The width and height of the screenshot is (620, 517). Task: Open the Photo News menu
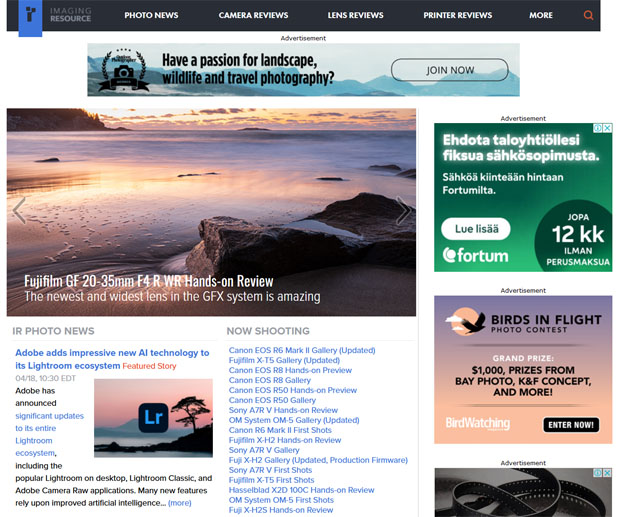(x=151, y=15)
